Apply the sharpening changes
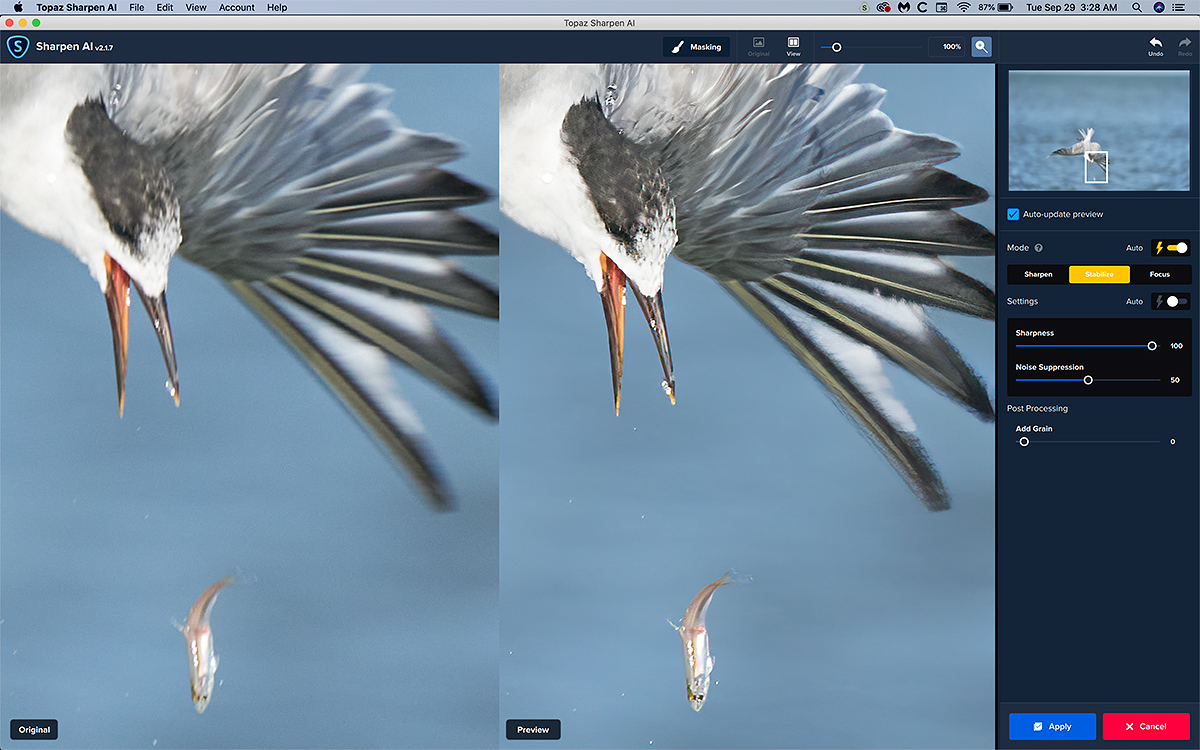 [1052, 726]
